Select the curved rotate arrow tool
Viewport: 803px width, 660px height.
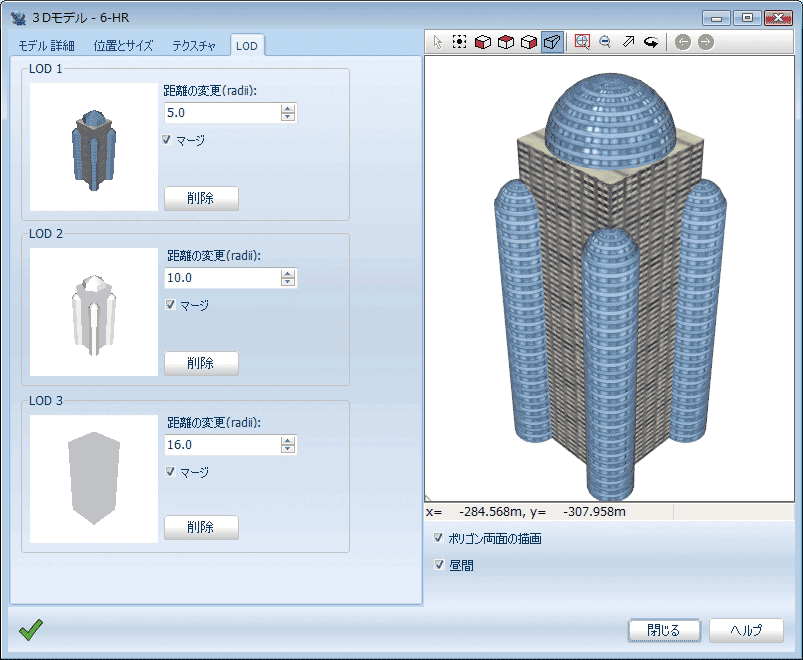coord(651,42)
